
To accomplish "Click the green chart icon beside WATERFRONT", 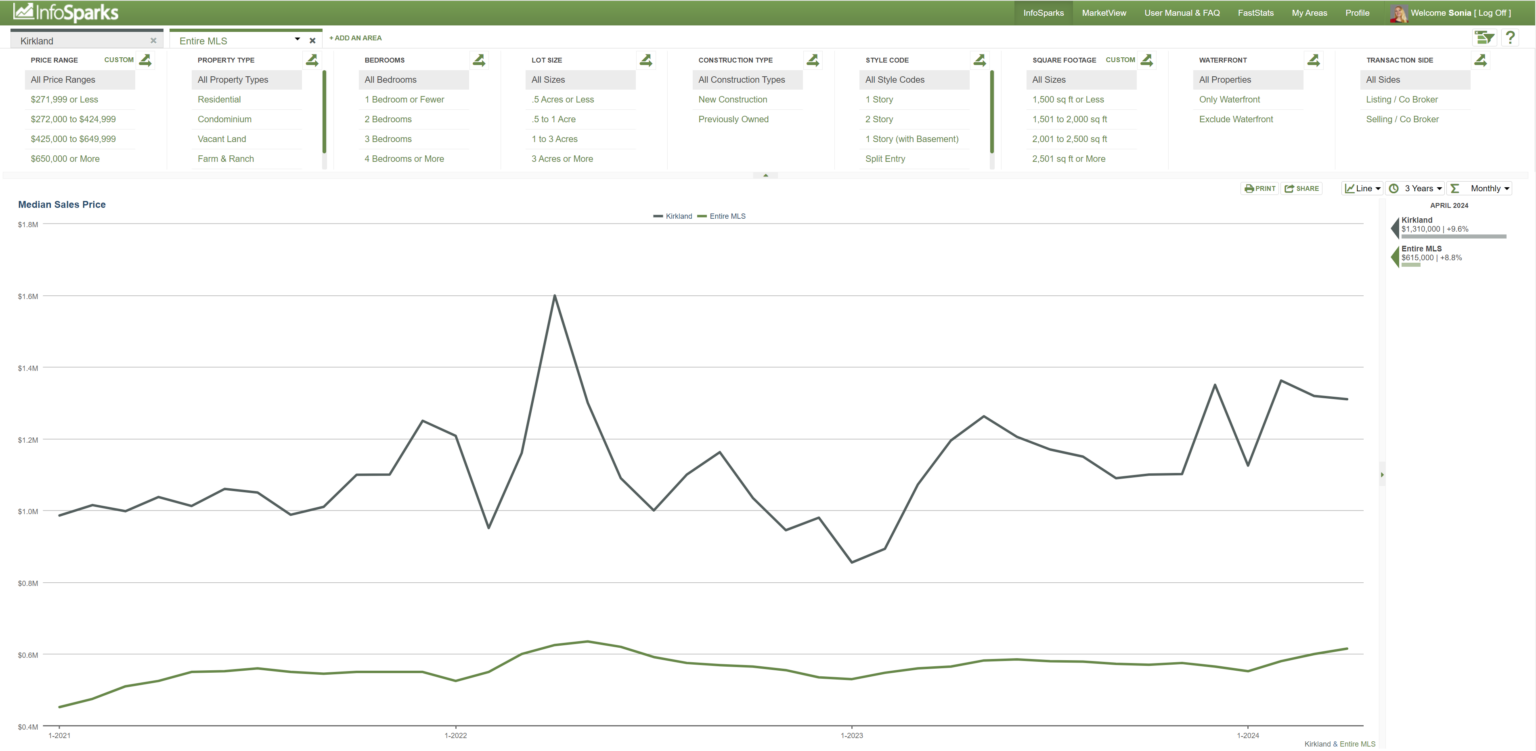I will (1313, 59).
